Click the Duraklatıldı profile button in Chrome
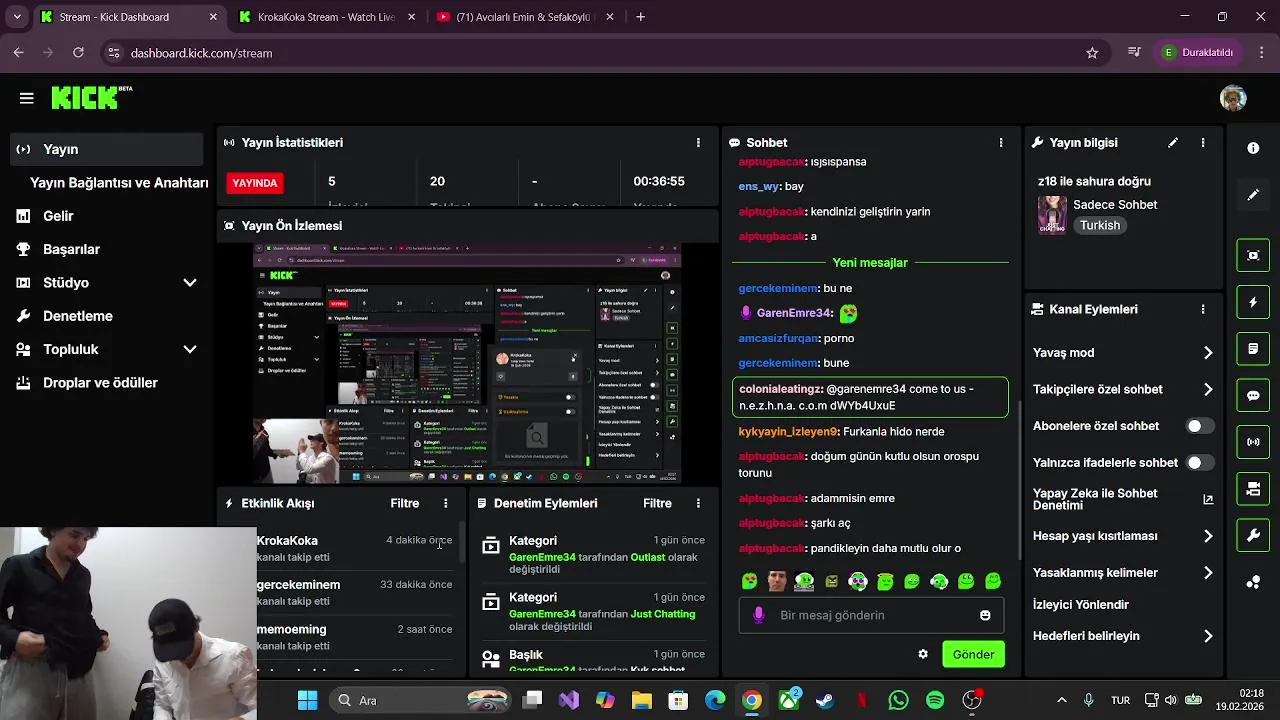This screenshot has height=720, width=1280. (1198, 52)
